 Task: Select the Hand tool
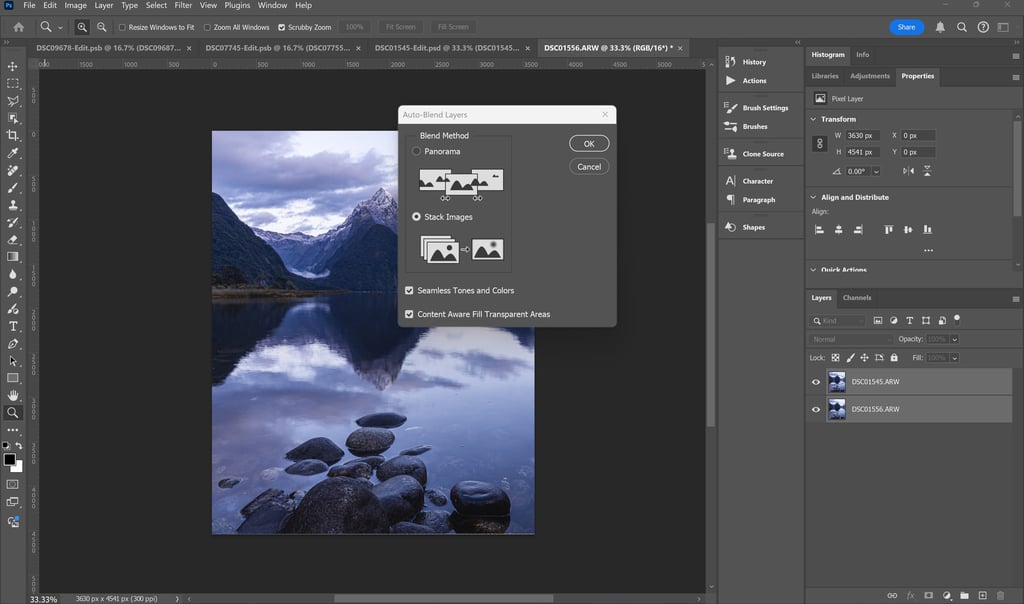pyautogui.click(x=13, y=395)
